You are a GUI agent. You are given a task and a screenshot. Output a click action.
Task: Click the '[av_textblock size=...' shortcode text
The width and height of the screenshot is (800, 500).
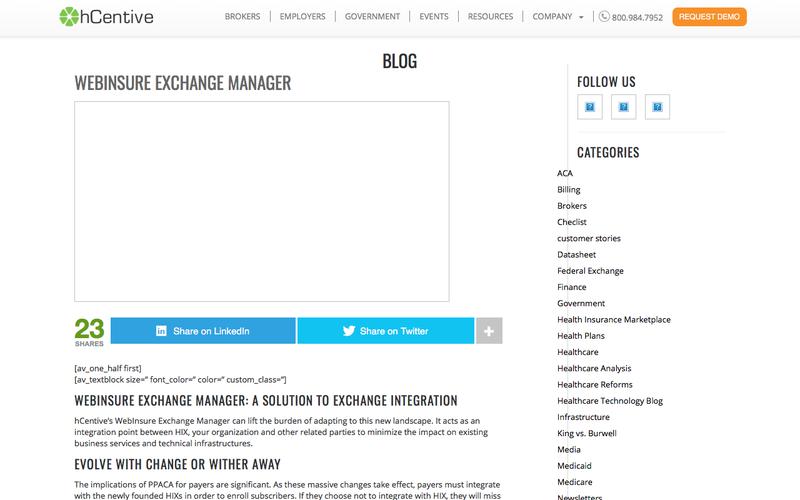click(180, 380)
